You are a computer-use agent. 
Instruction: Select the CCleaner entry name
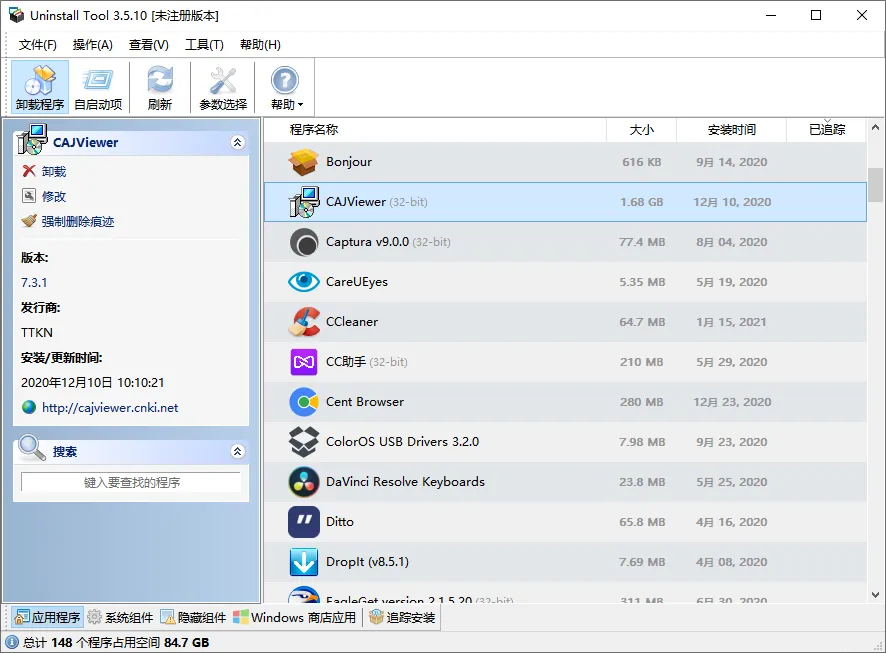coord(352,322)
